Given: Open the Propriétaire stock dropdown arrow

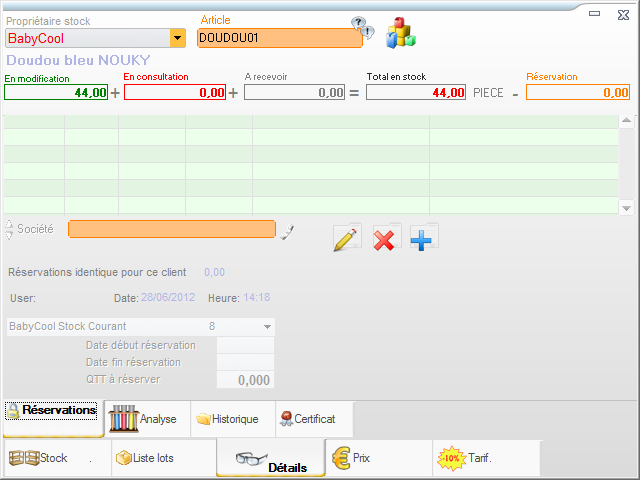Looking at the screenshot, I should (178, 38).
